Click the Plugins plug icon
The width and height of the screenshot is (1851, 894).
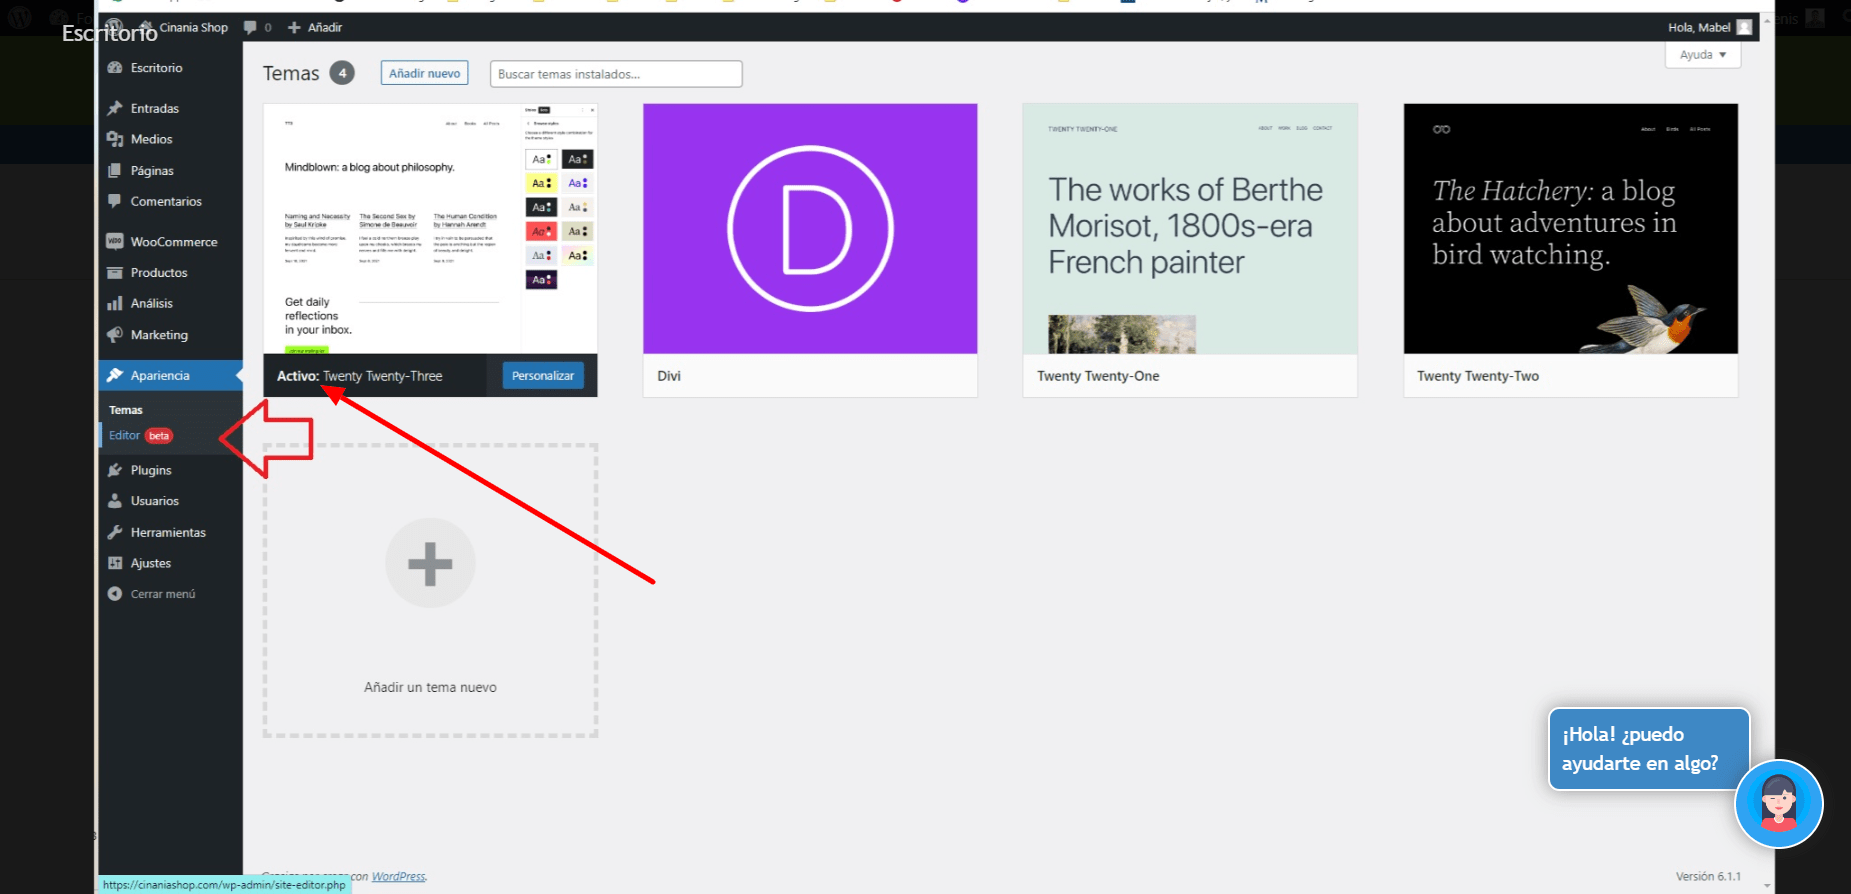coord(115,470)
